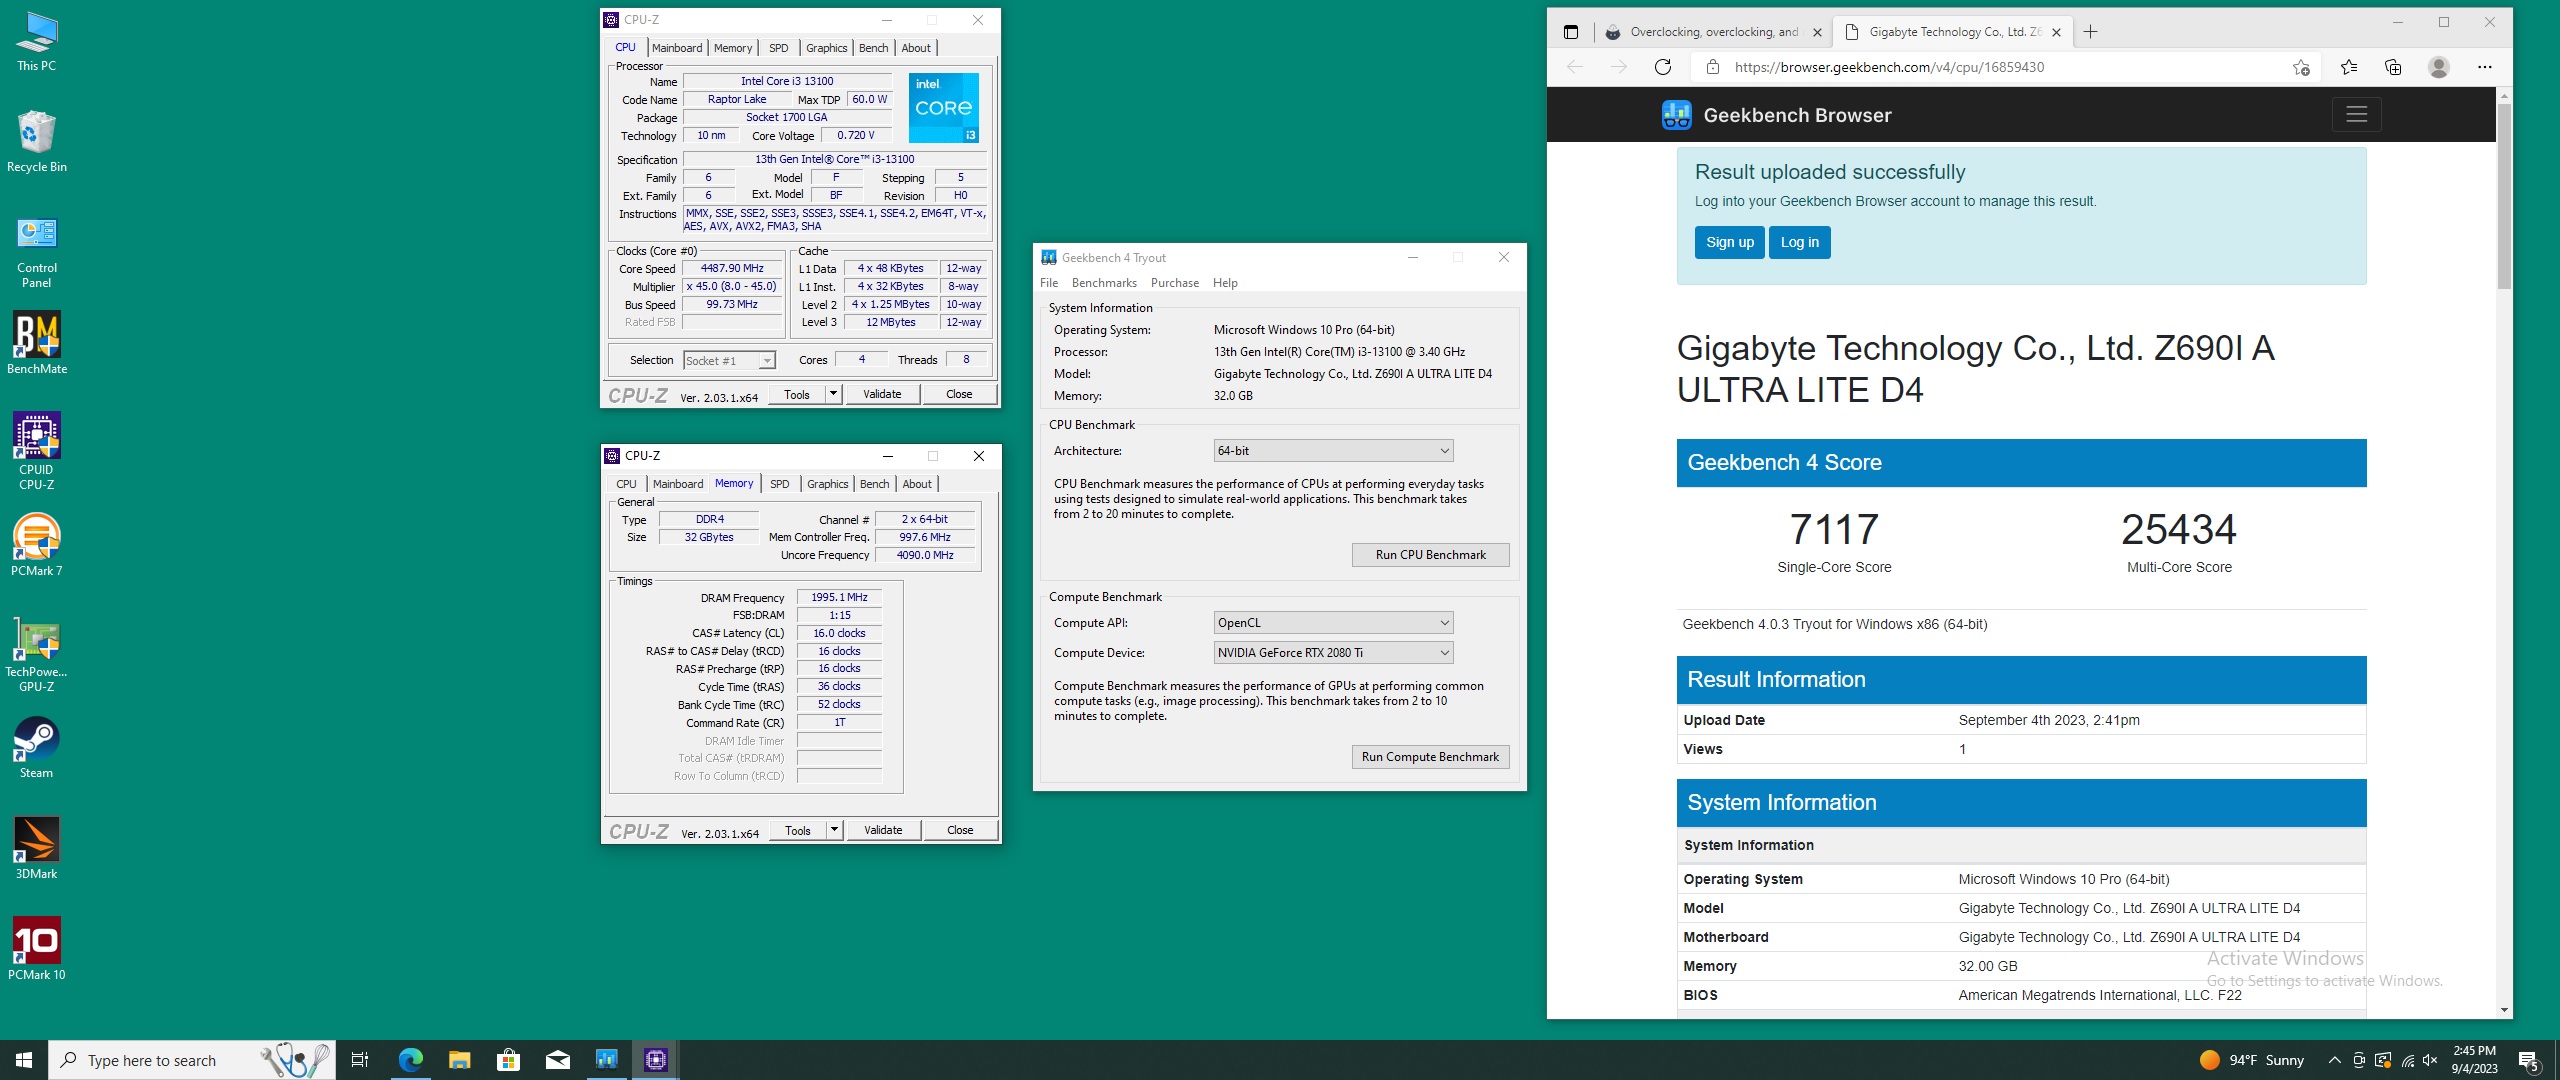The image size is (2560, 1080).
Task: Open the Favorites list in Edge
Action: point(2349,67)
